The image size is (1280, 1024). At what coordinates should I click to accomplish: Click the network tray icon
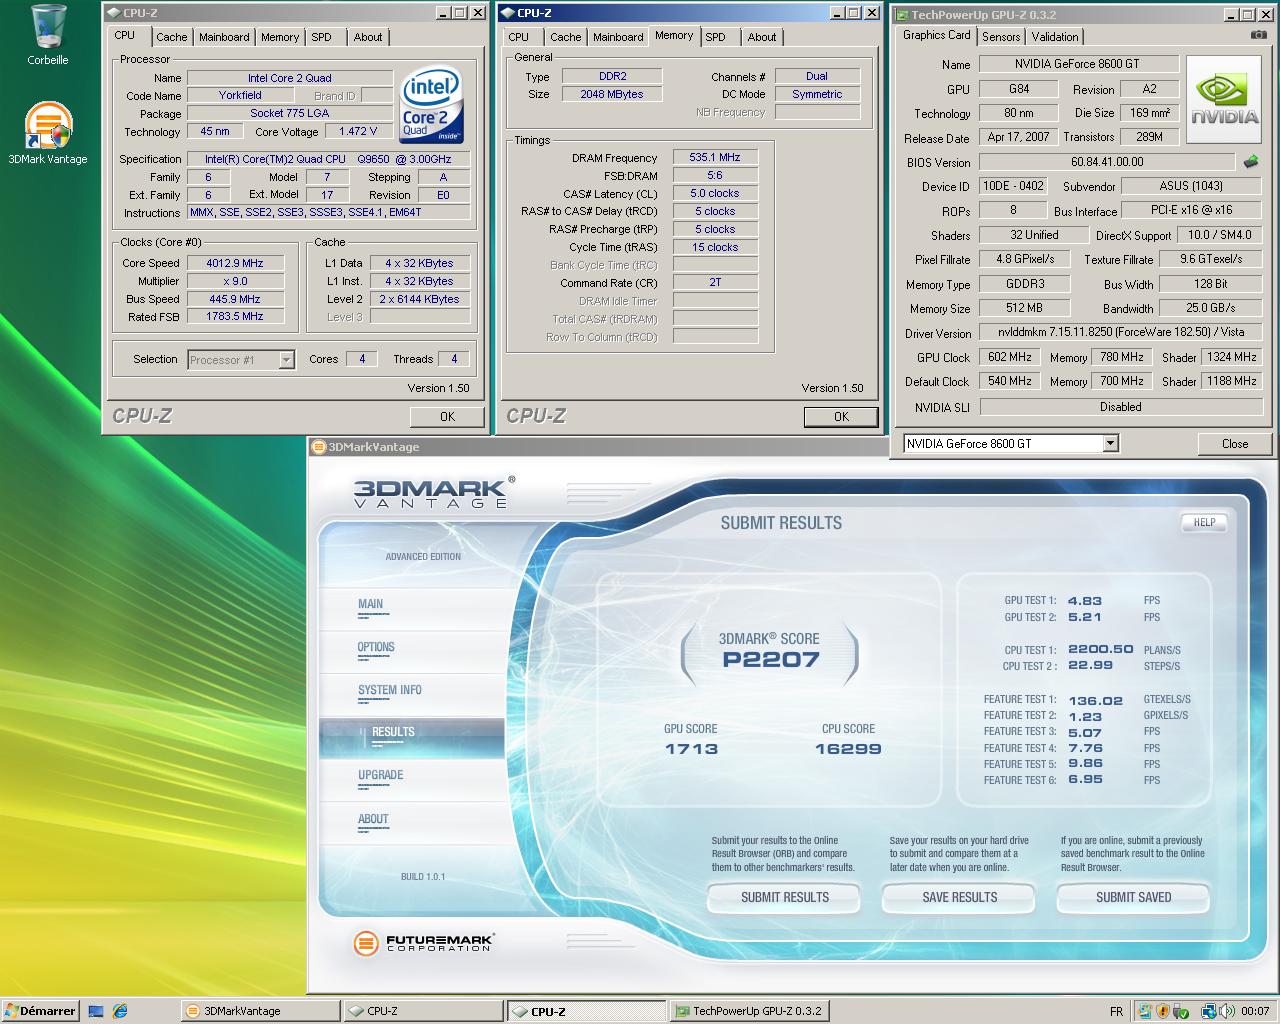pos(1209,1011)
